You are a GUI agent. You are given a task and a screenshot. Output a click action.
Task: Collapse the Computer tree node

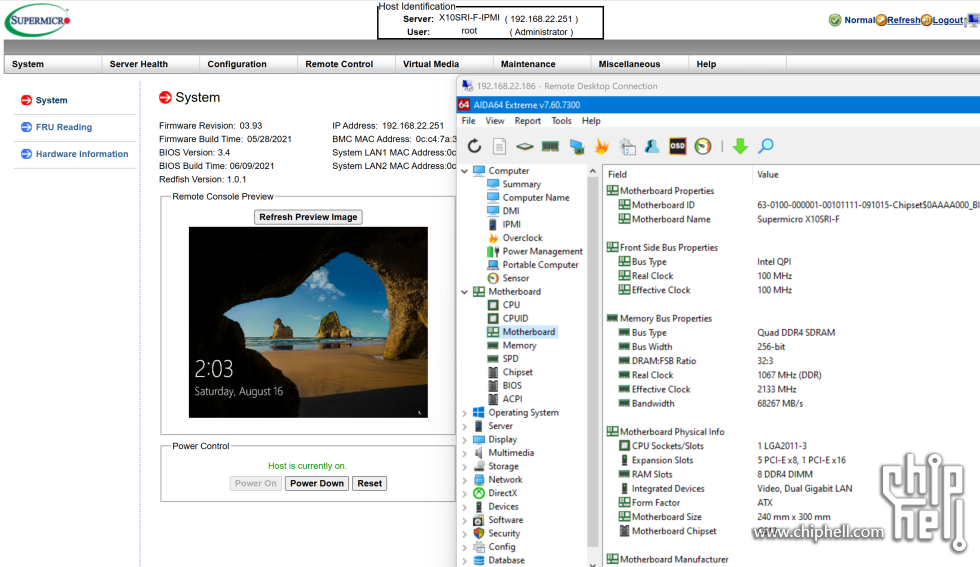464,171
